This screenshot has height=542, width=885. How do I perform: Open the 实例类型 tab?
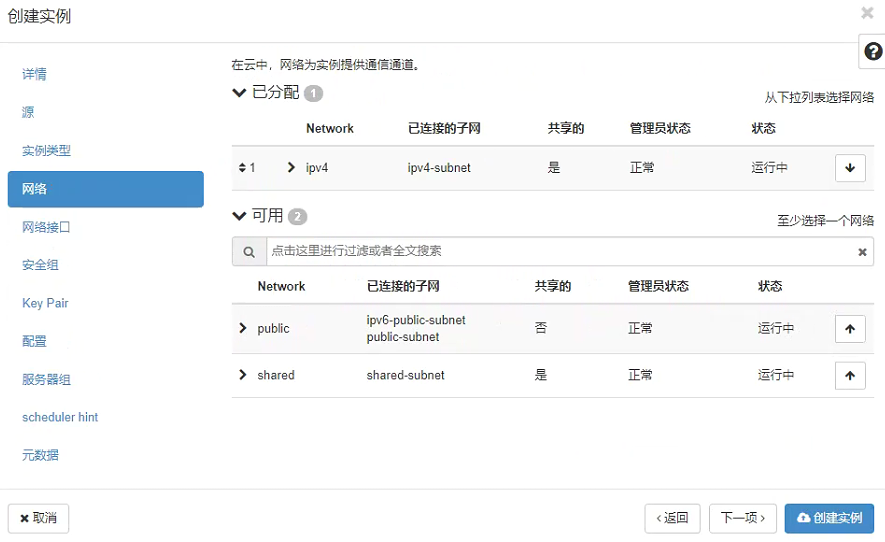(x=47, y=151)
